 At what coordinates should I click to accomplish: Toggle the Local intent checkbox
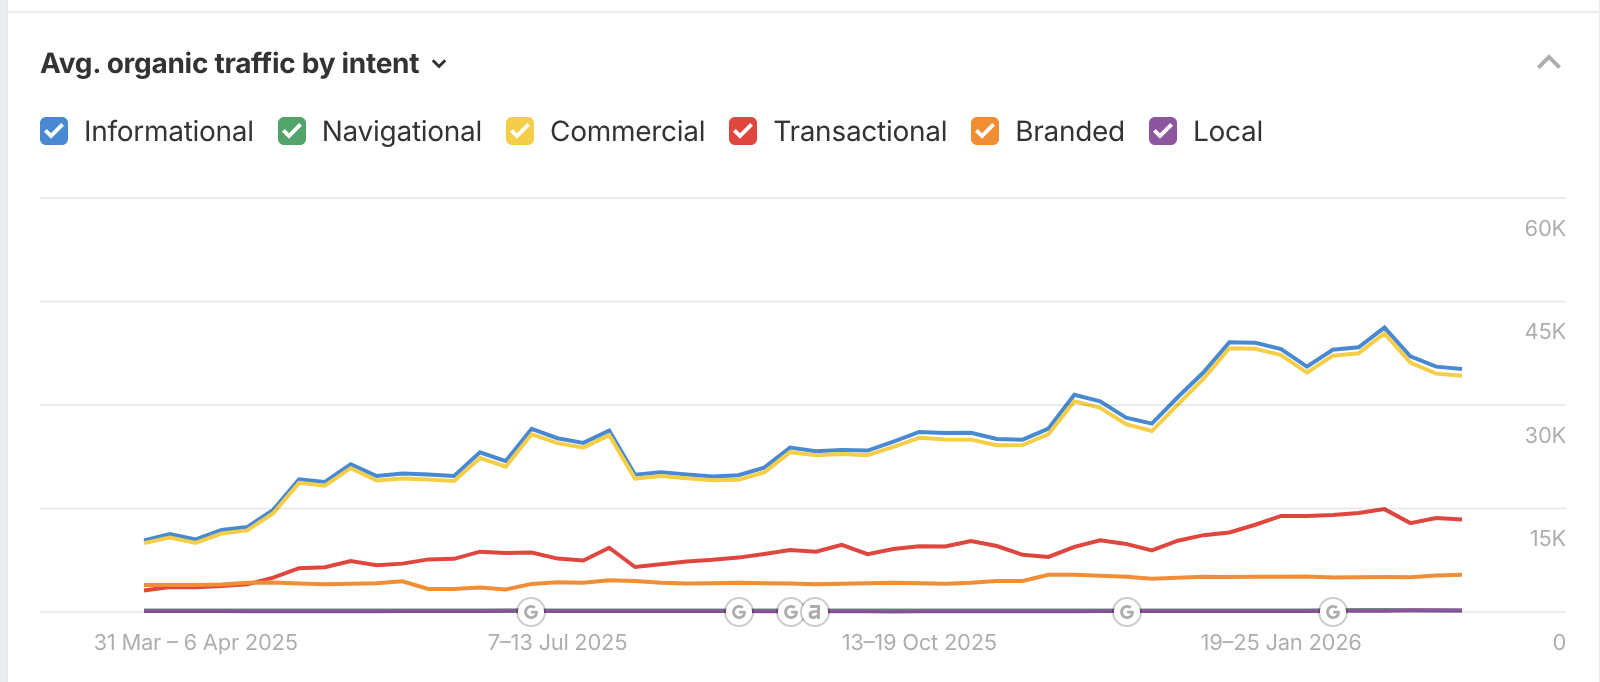[x=1162, y=131]
